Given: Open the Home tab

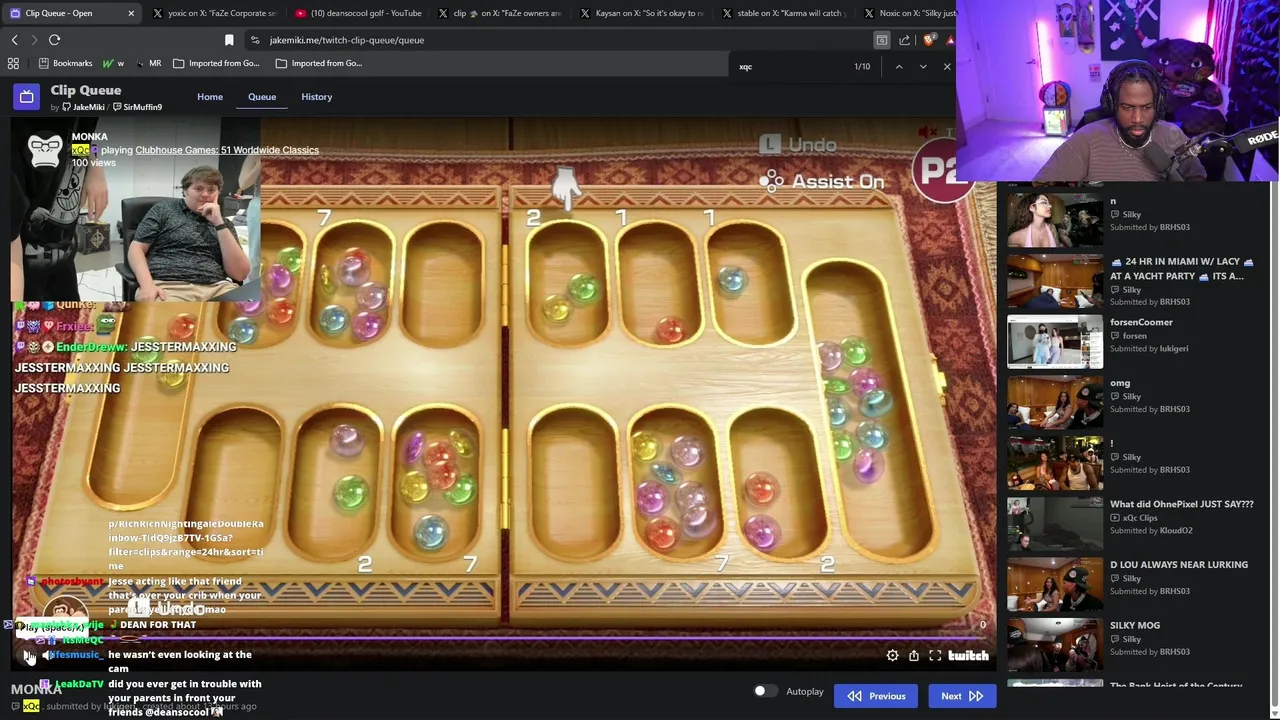Looking at the screenshot, I should pos(210,97).
